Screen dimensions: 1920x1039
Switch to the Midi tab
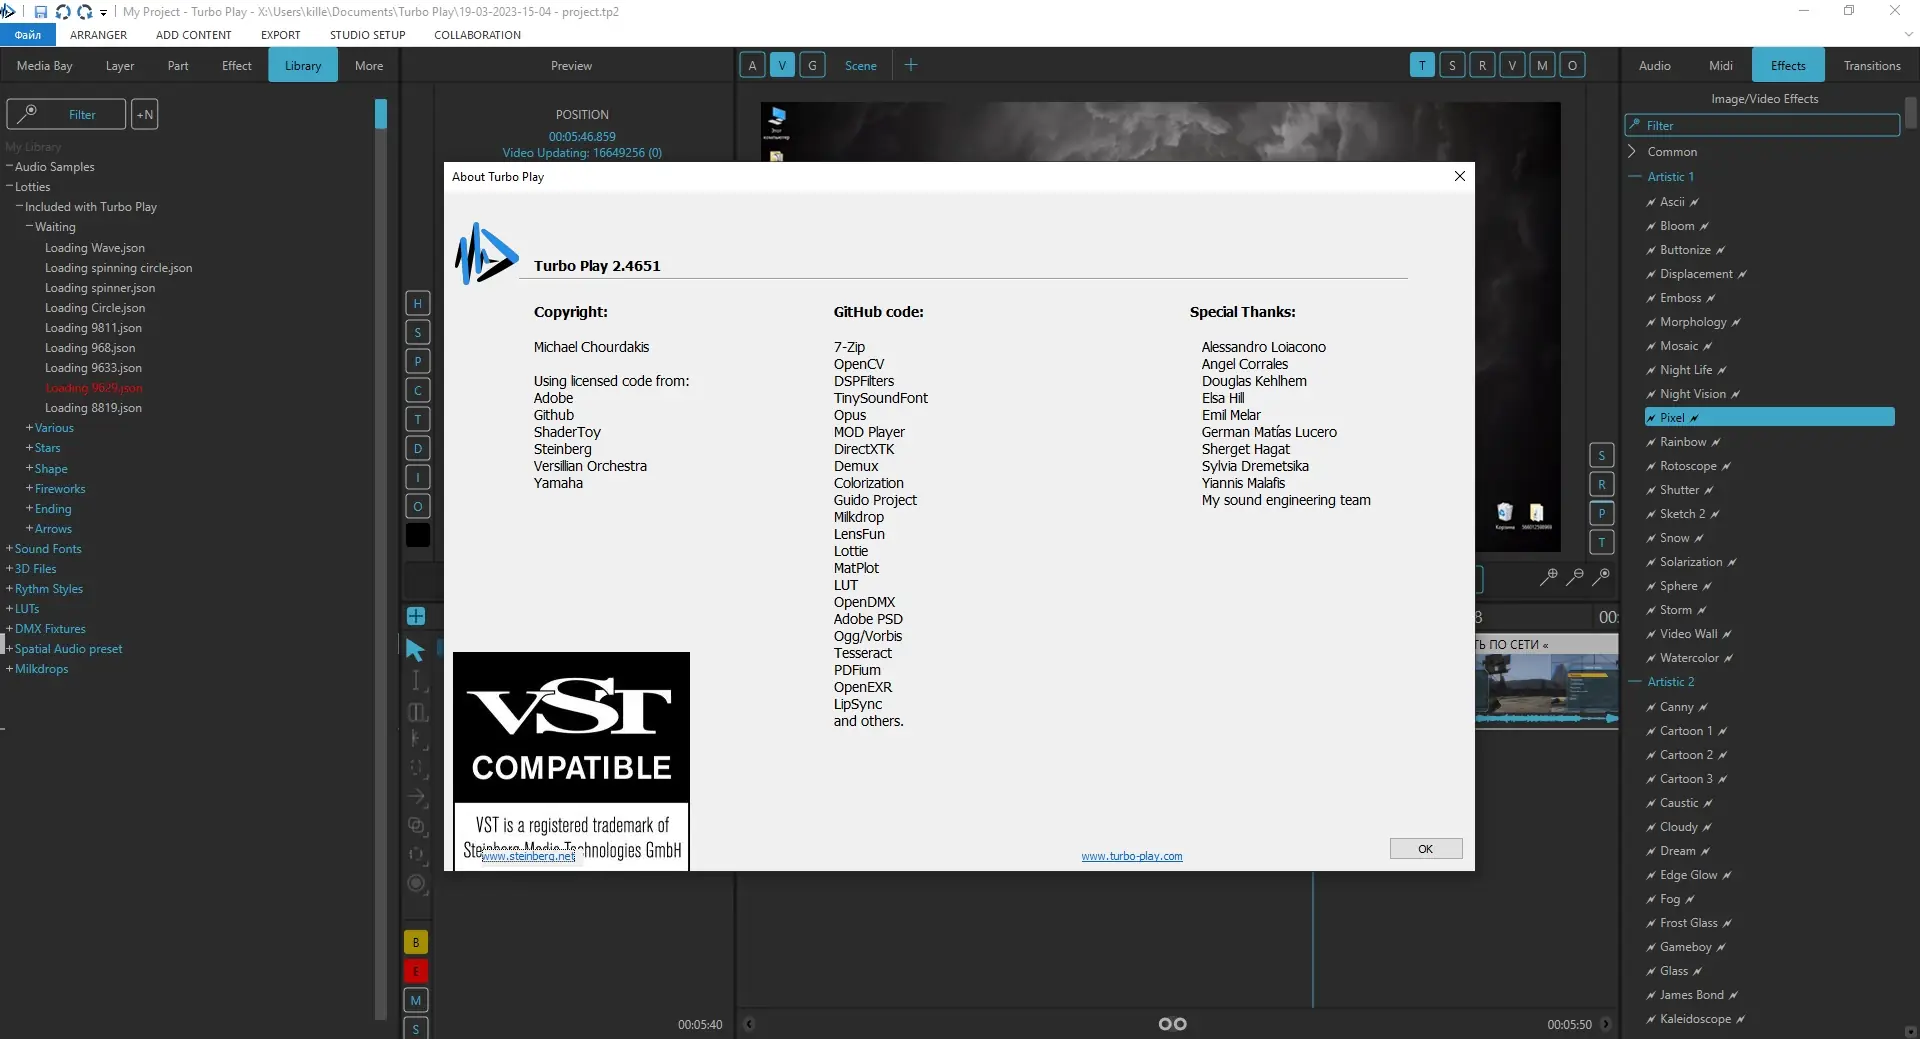(x=1721, y=65)
